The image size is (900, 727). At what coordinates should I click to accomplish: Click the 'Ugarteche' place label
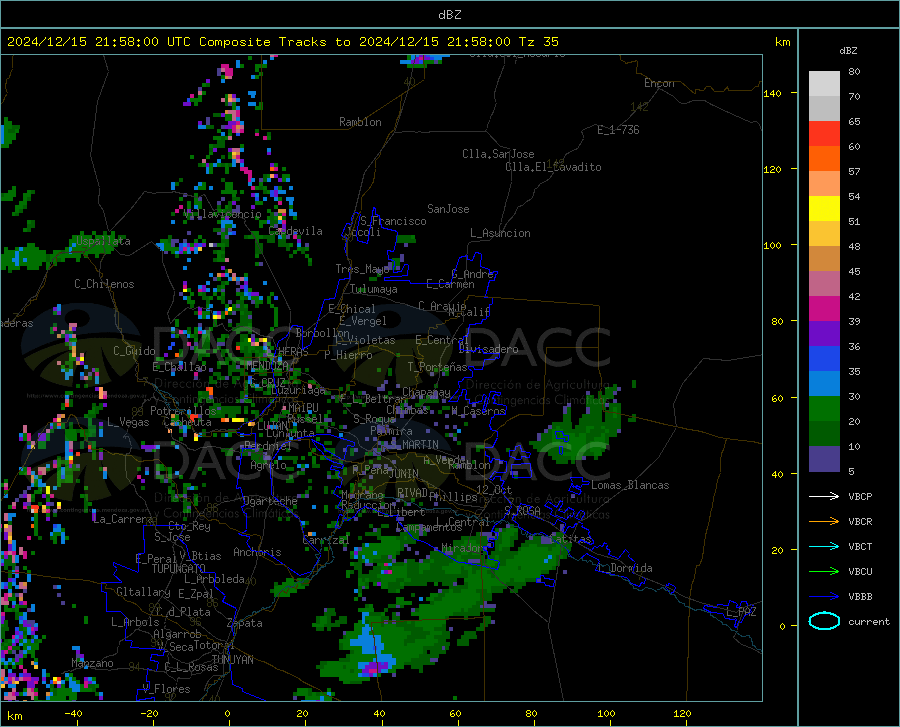pos(270,501)
